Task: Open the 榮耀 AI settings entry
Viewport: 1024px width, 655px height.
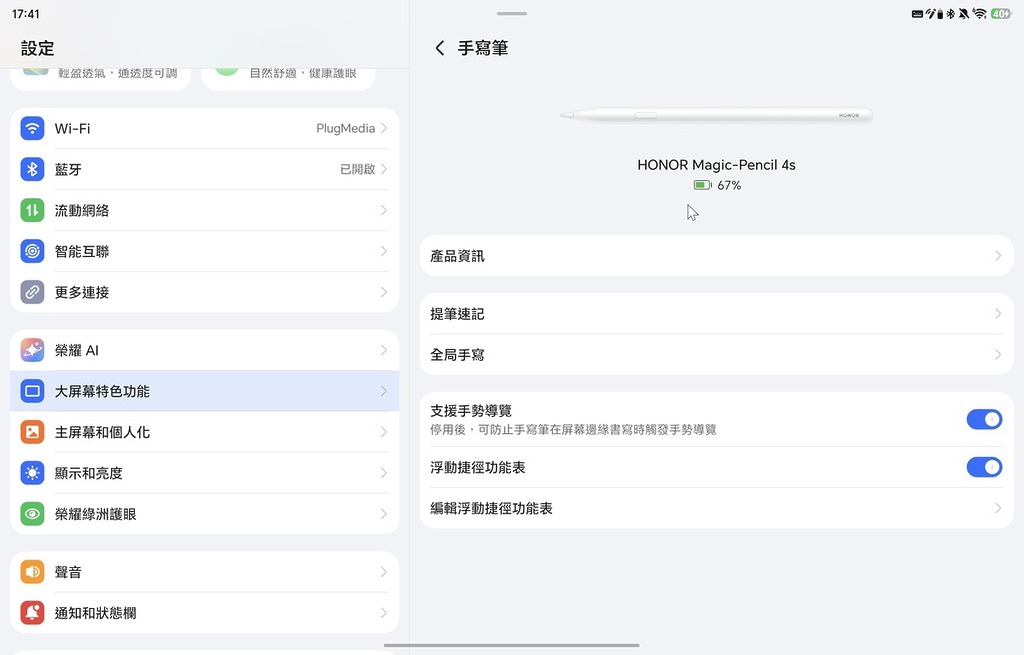Action: click(x=204, y=350)
